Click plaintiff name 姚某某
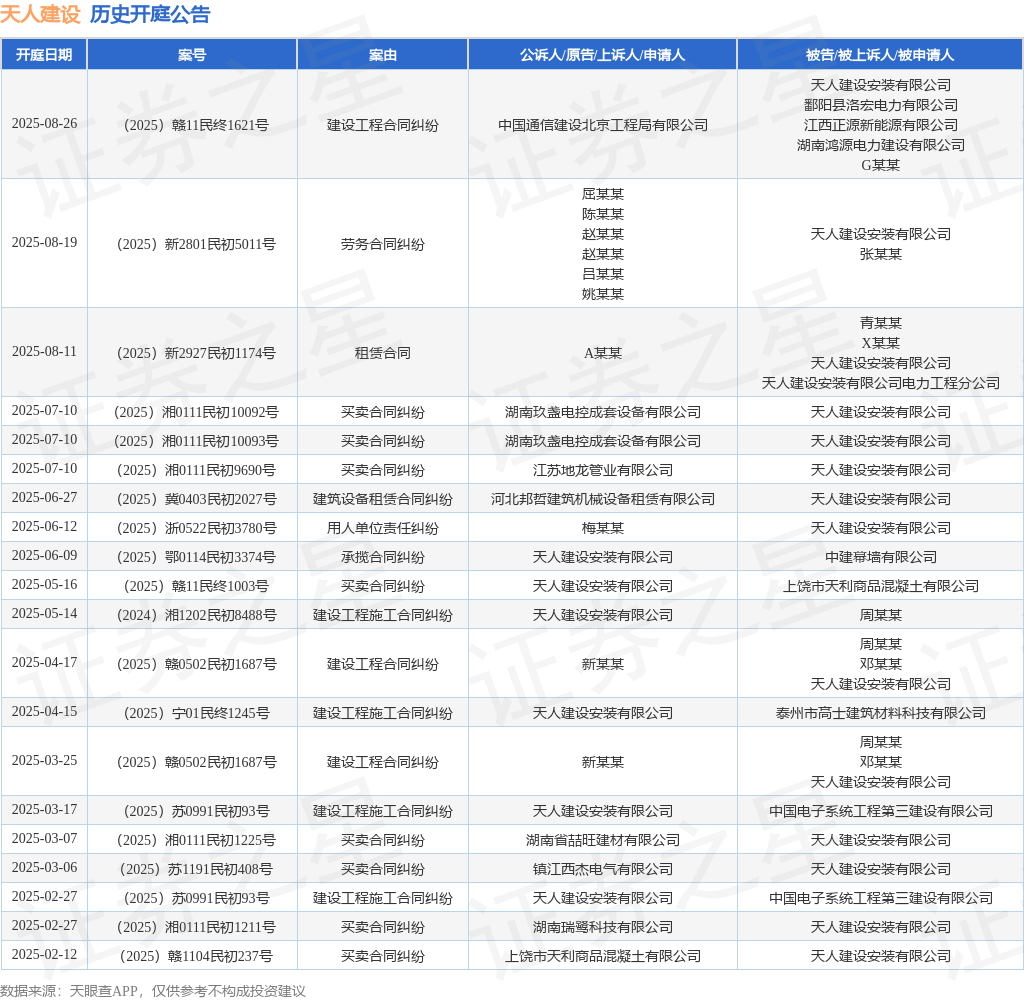This screenshot has height=1000, width=1024. click(x=603, y=294)
